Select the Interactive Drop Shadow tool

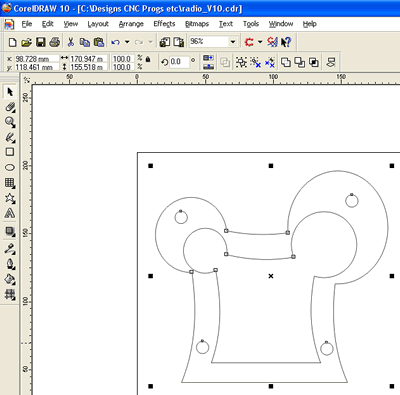[10, 232]
